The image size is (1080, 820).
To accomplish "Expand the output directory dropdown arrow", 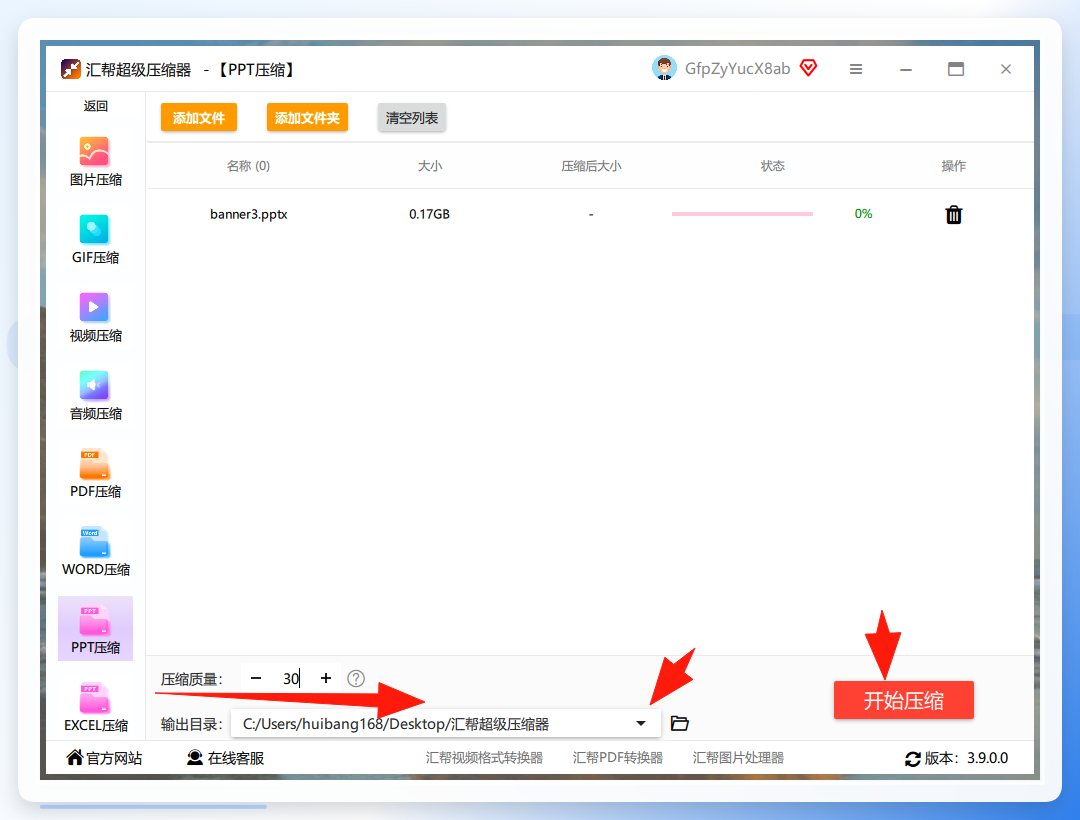I will tap(641, 724).
